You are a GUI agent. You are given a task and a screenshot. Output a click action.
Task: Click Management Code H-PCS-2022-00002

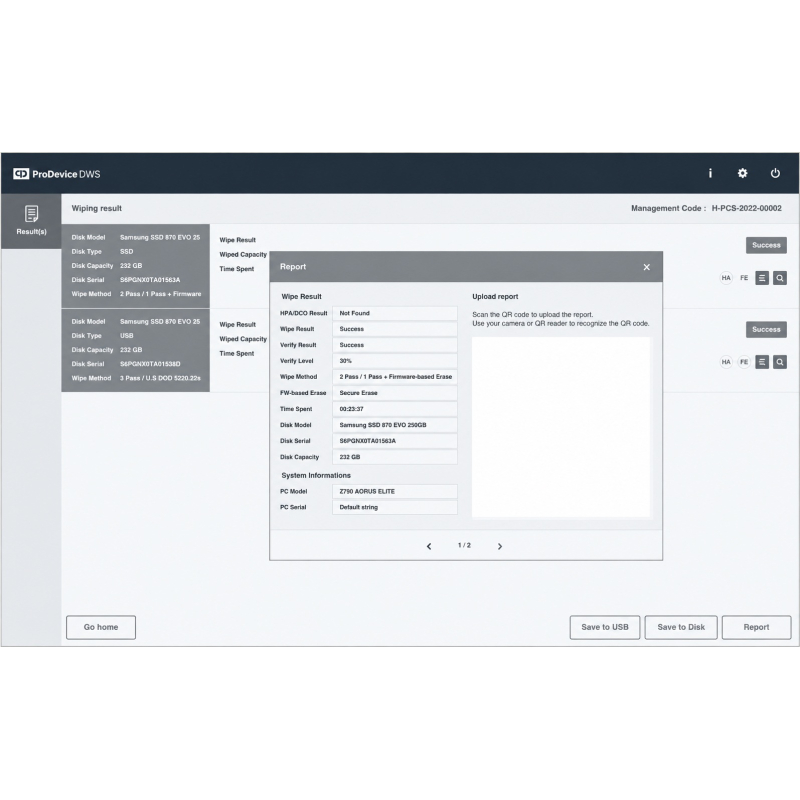[x=706, y=208]
